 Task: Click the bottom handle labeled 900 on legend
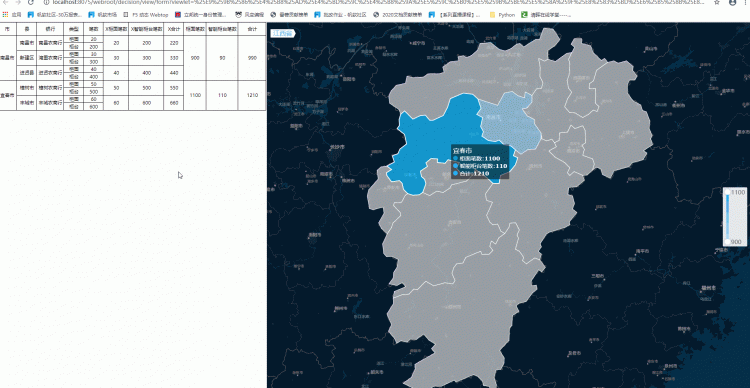728,242
